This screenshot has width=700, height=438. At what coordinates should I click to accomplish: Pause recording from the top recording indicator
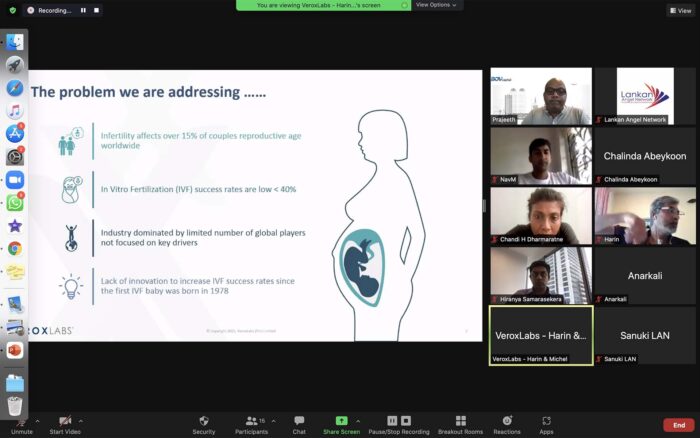82,10
